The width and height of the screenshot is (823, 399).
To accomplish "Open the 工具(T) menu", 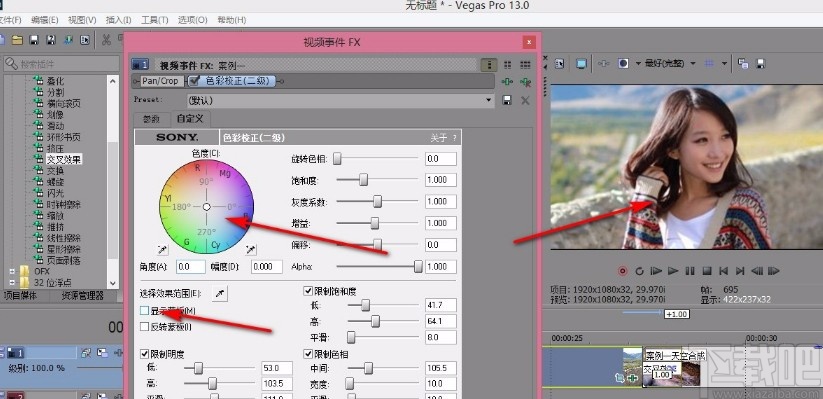I will click(154, 20).
